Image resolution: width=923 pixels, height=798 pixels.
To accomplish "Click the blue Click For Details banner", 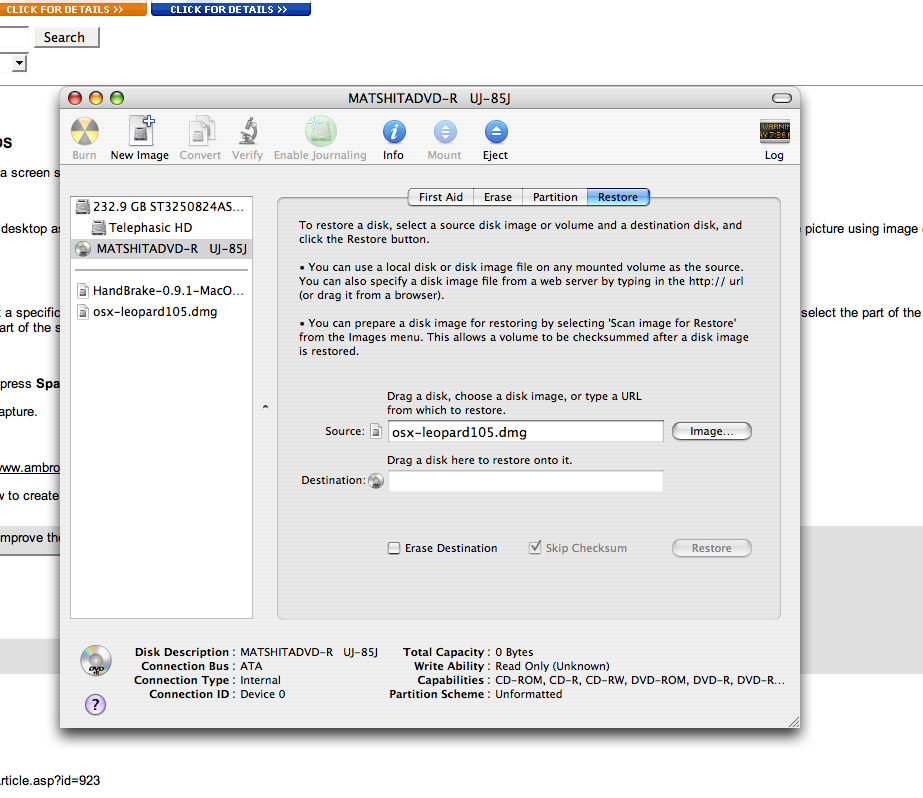I will 231,9.
